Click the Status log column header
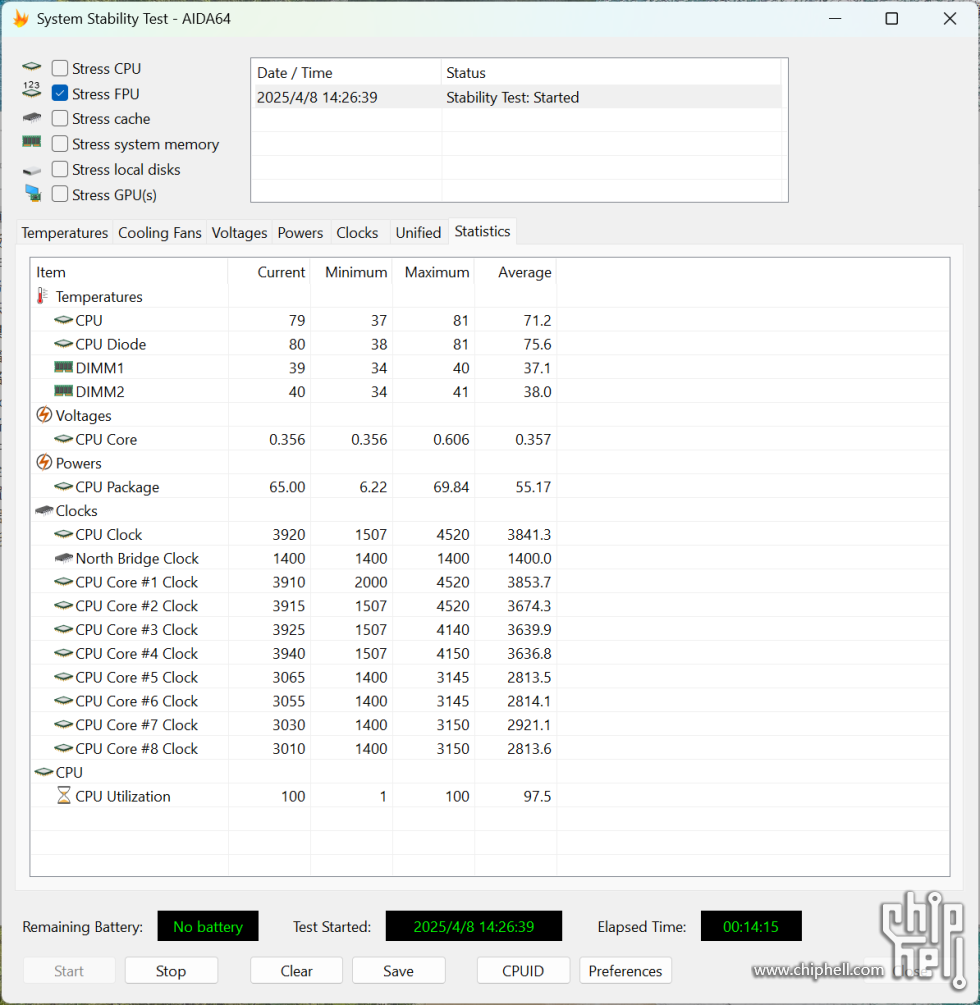Viewport: 980px width, 1005px height. [611, 72]
